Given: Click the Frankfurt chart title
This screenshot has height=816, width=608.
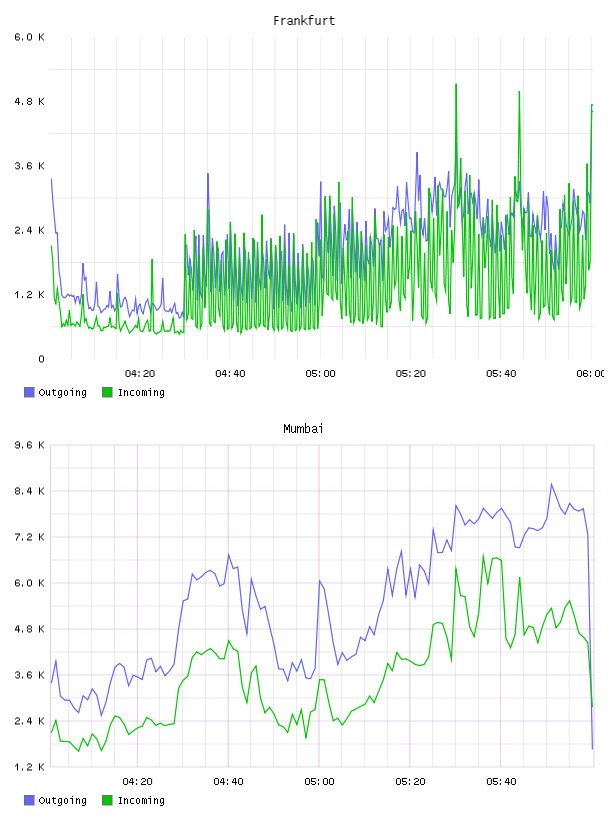Looking at the screenshot, I should point(304,20).
